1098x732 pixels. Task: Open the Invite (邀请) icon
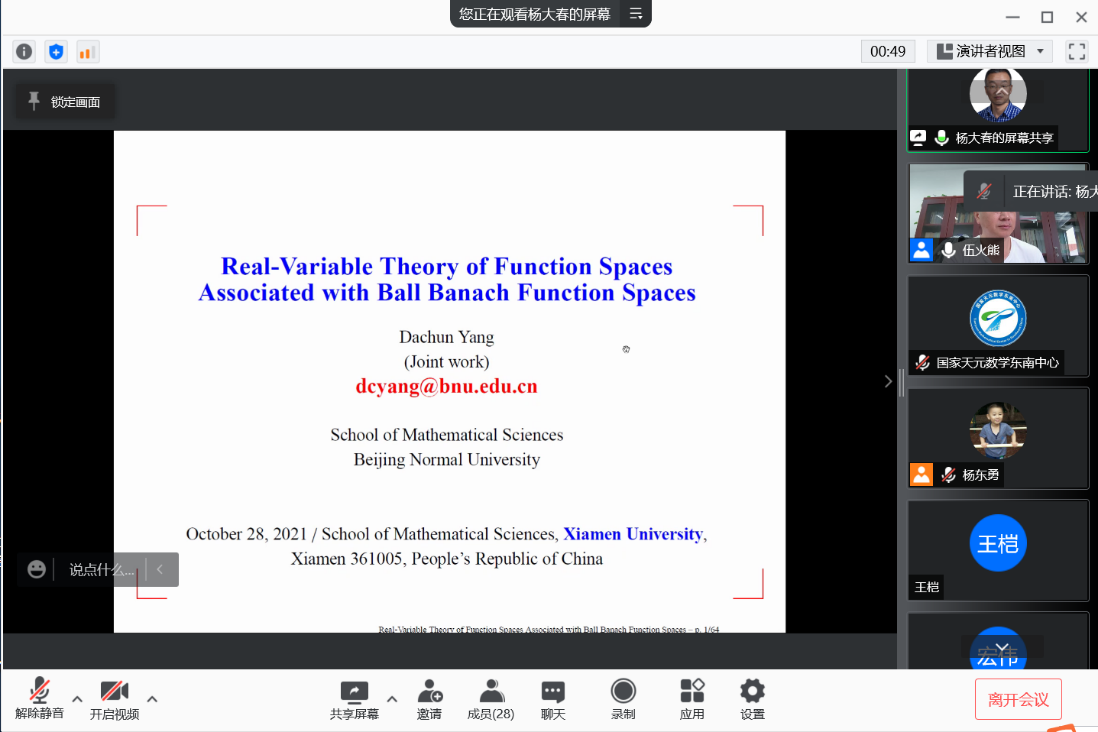pyautogui.click(x=429, y=699)
